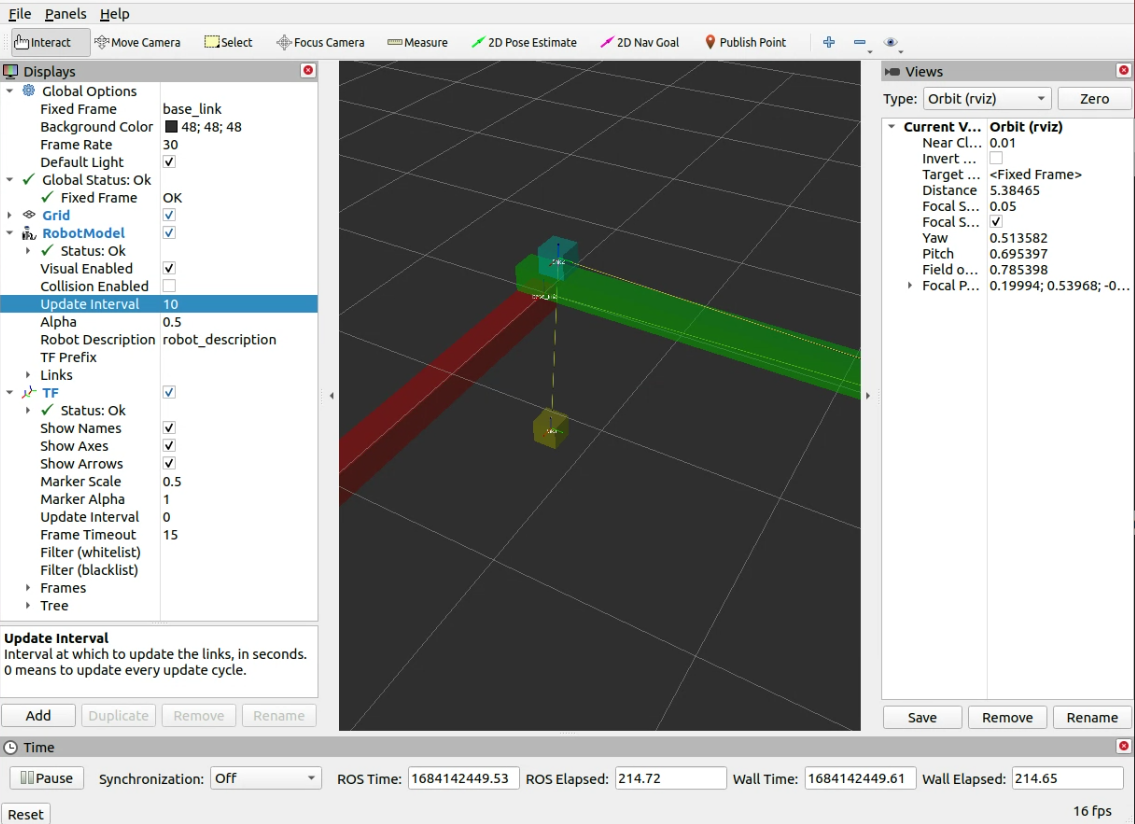Close the Views panel

(1123, 70)
